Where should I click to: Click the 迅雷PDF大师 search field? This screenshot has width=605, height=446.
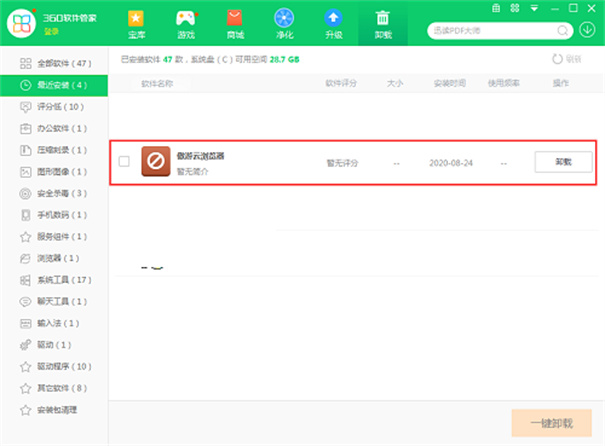492,30
